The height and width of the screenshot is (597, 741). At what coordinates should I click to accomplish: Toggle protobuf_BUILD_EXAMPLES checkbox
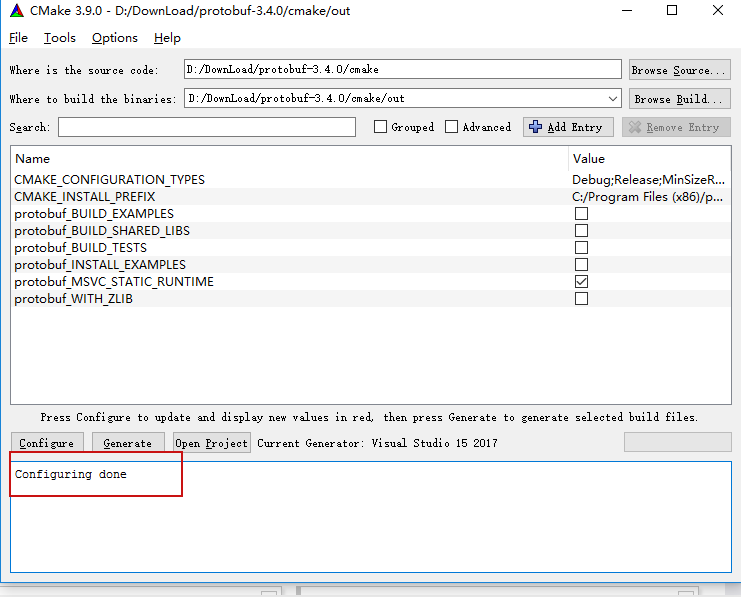coord(581,214)
